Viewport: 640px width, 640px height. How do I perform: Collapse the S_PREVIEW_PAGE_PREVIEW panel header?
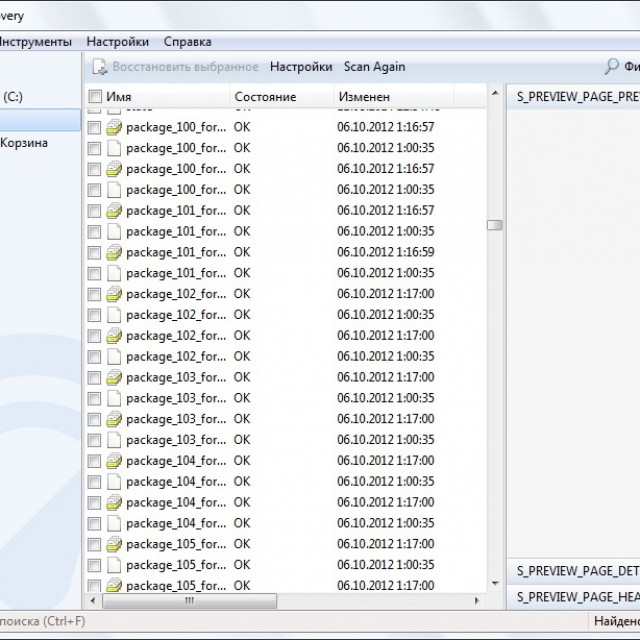click(576, 97)
